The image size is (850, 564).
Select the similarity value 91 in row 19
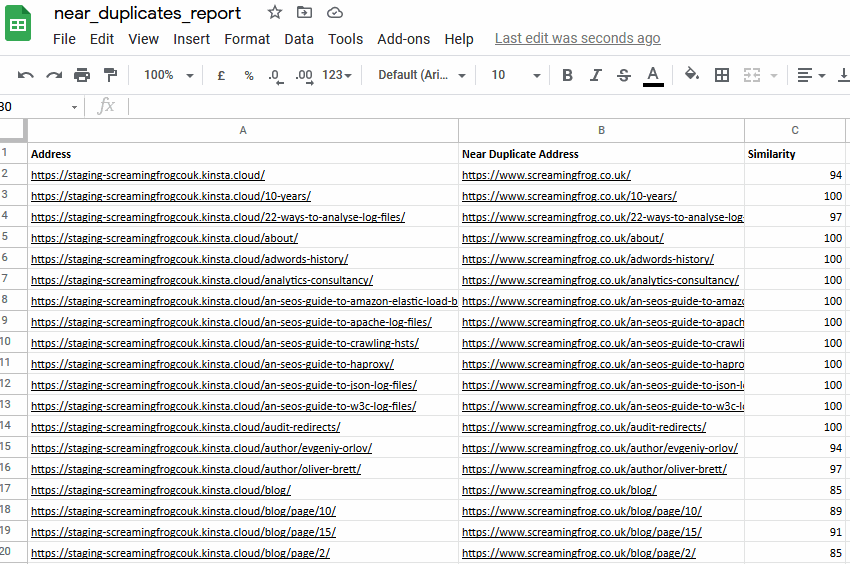tap(795, 532)
